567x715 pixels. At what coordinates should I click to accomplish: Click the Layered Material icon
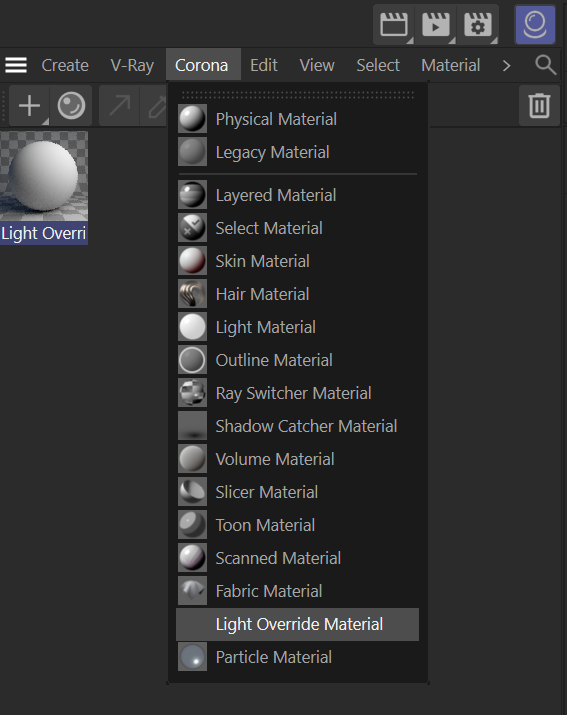pos(192,195)
